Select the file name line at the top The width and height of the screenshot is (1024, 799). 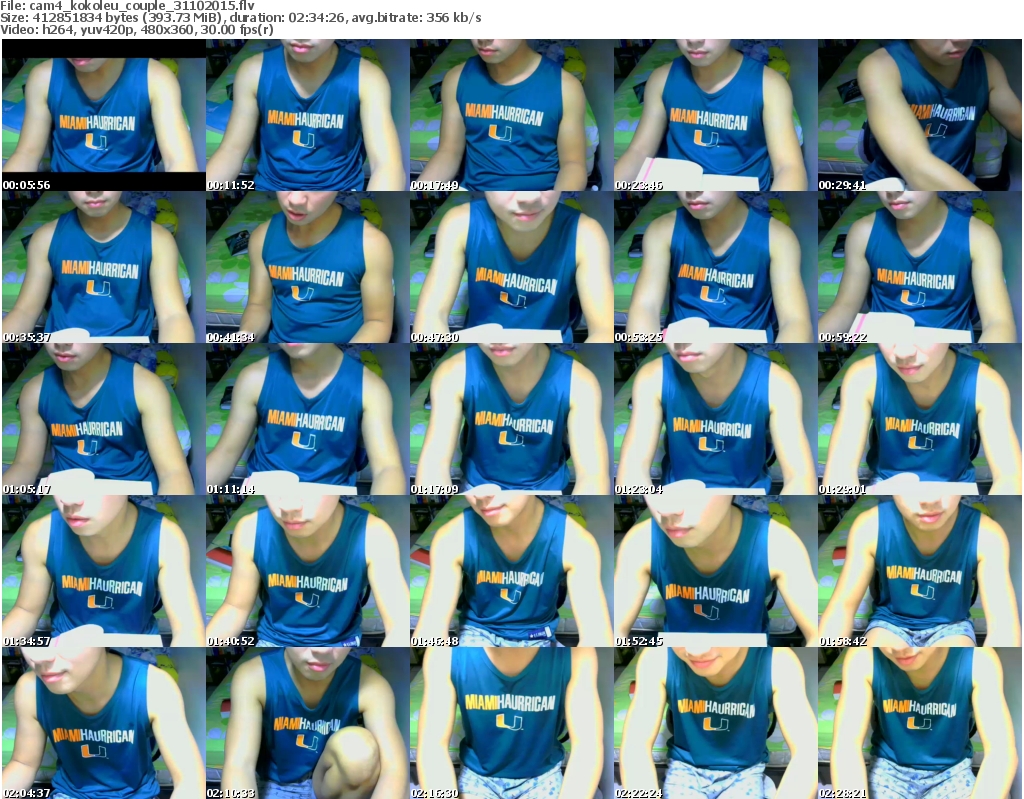coord(127,6)
